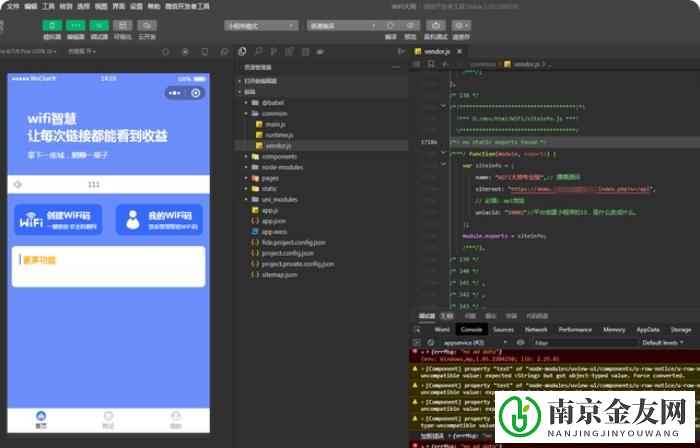Toggle the editor panel button
This screenshot has height=448, width=700.
[76, 25]
